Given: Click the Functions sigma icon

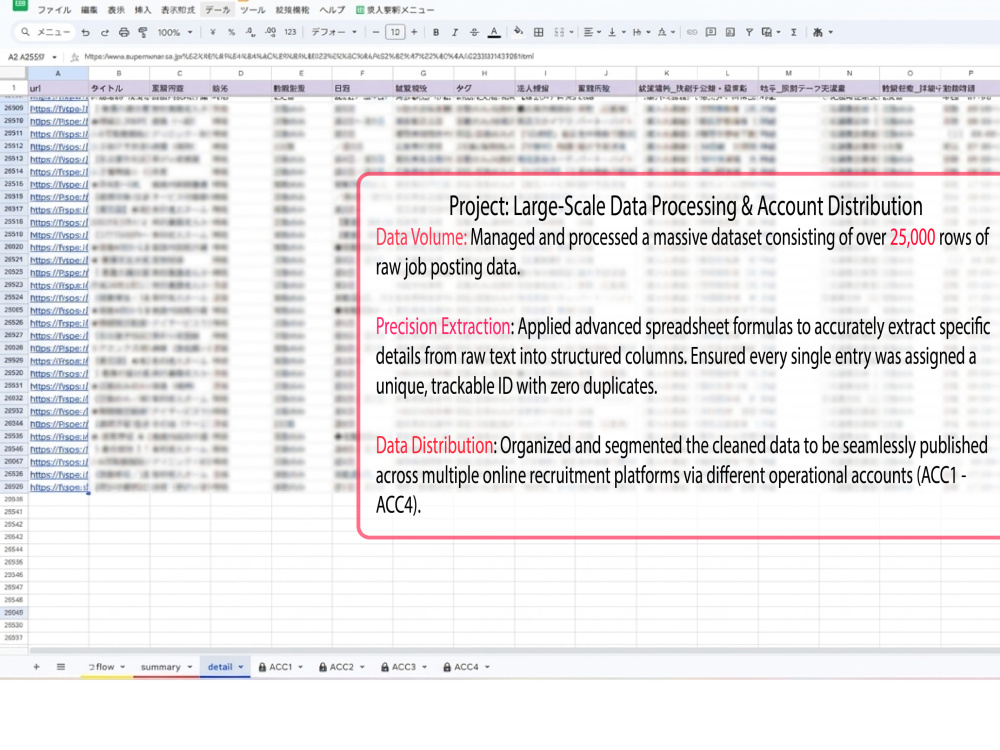Looking at the screenshot, I should pyautogui.click(x=793, y=32).
